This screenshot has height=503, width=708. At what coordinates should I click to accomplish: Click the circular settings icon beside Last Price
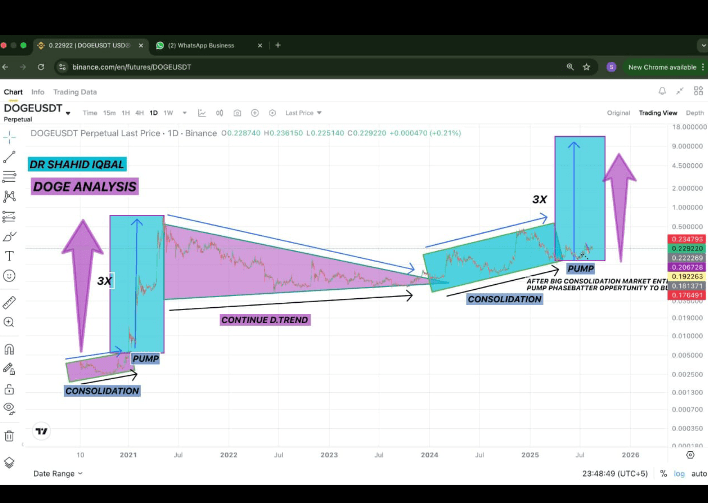tap(272, 113)
